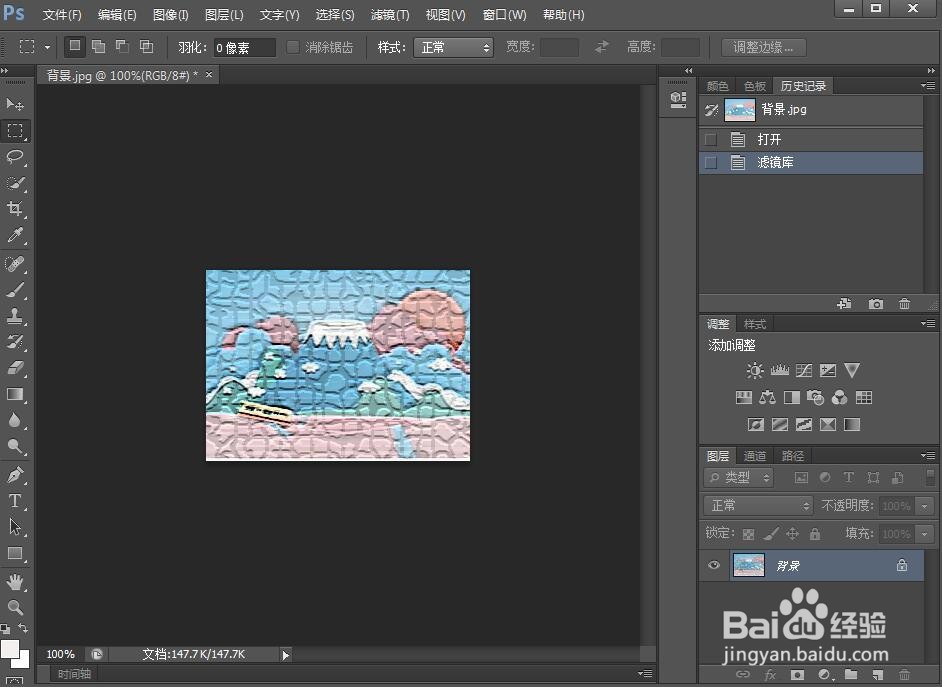The width and height of the screenshot is (942, 687).
Task: Toggle history brush source for 打开 state
Action: pos(711,140)
